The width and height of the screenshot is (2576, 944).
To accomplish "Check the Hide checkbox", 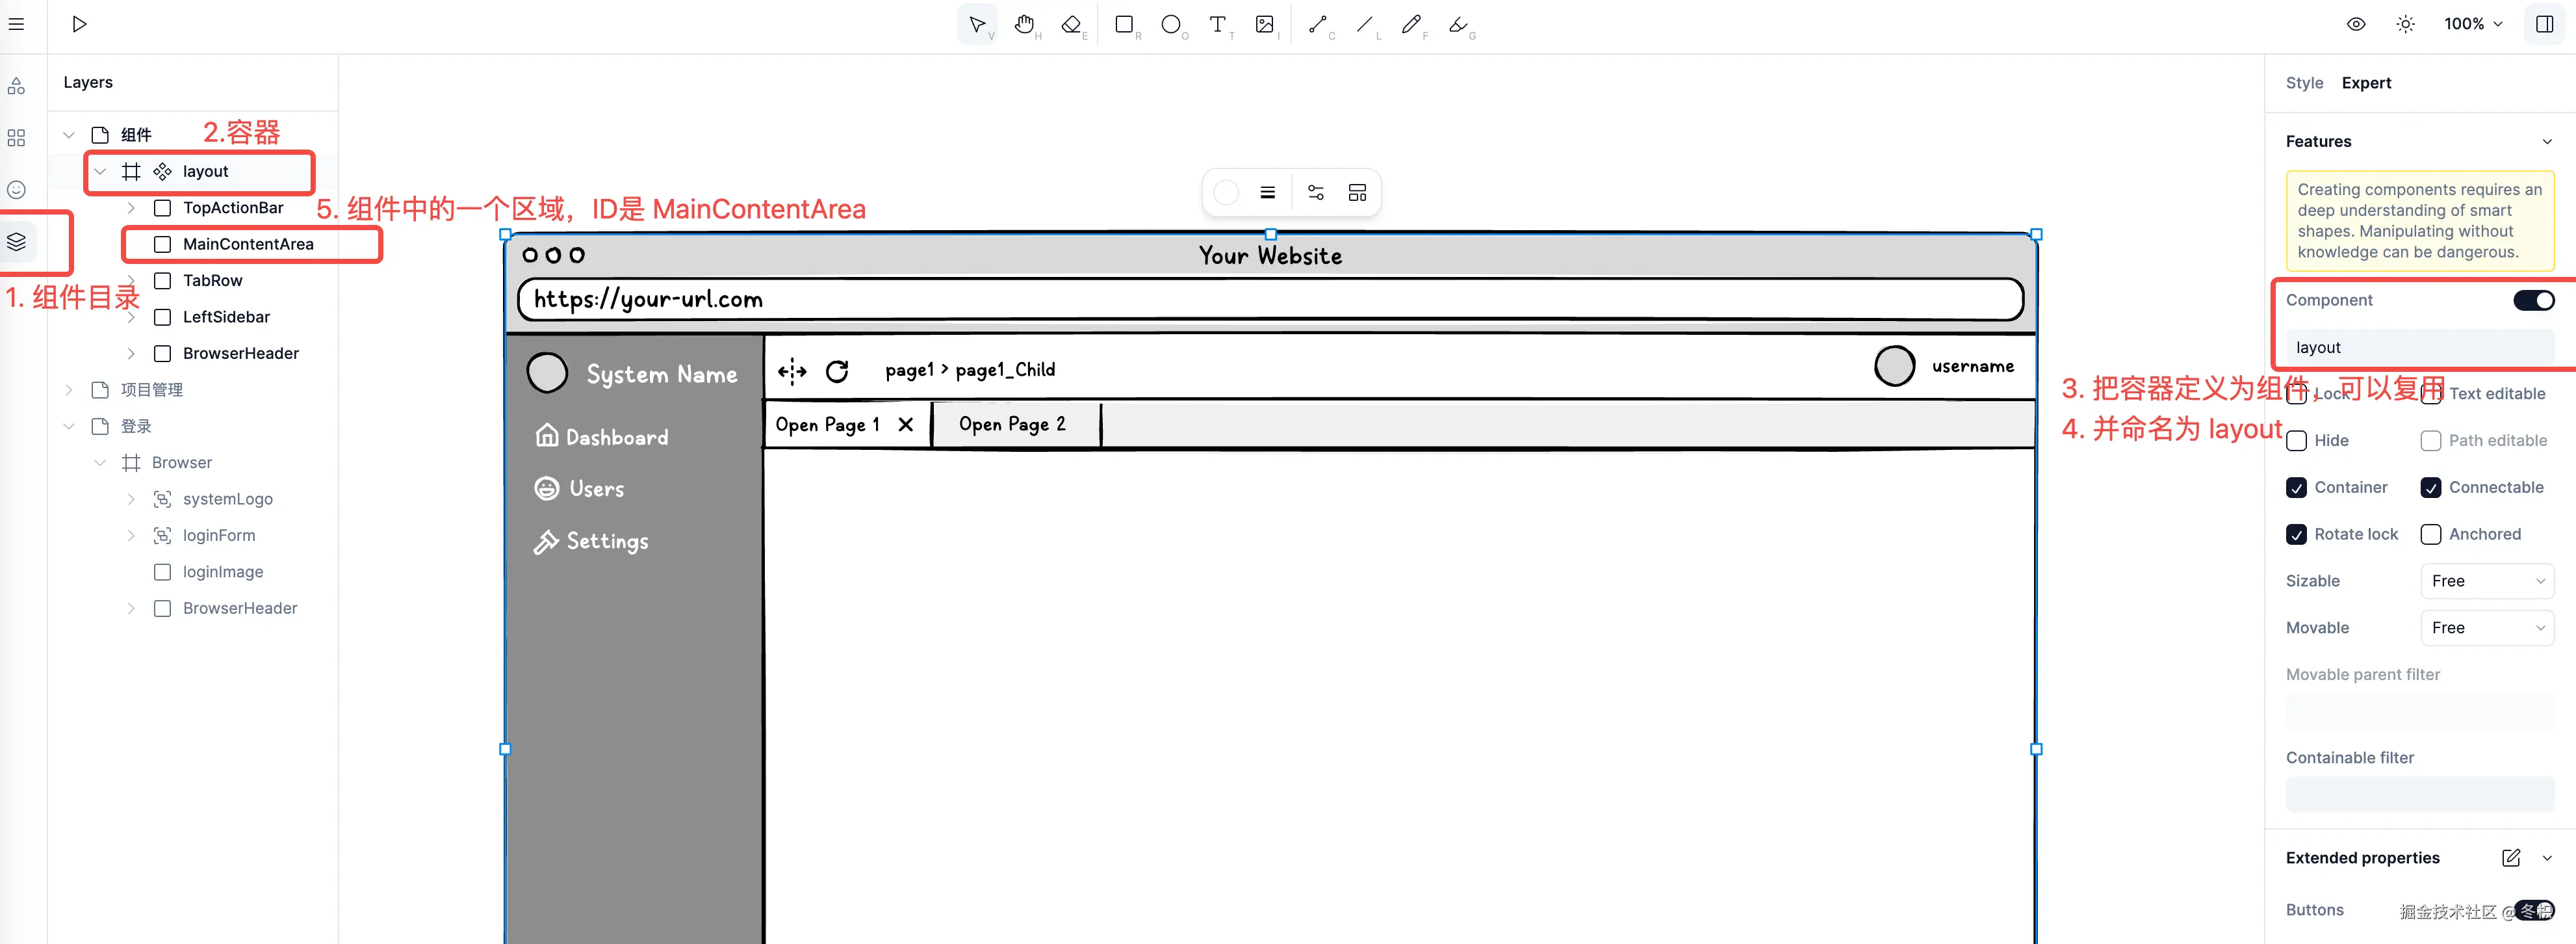I will pyautogui.click(x=2297, y=441).
